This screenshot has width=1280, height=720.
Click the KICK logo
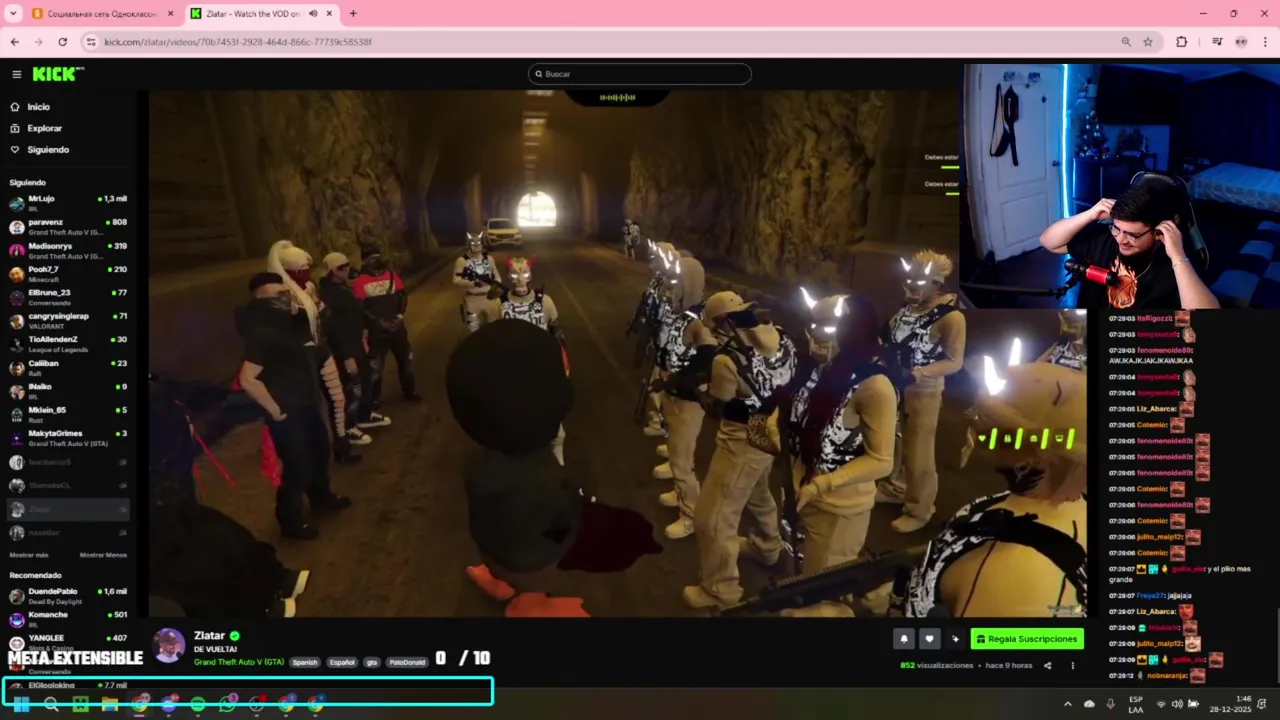(58, 74)
